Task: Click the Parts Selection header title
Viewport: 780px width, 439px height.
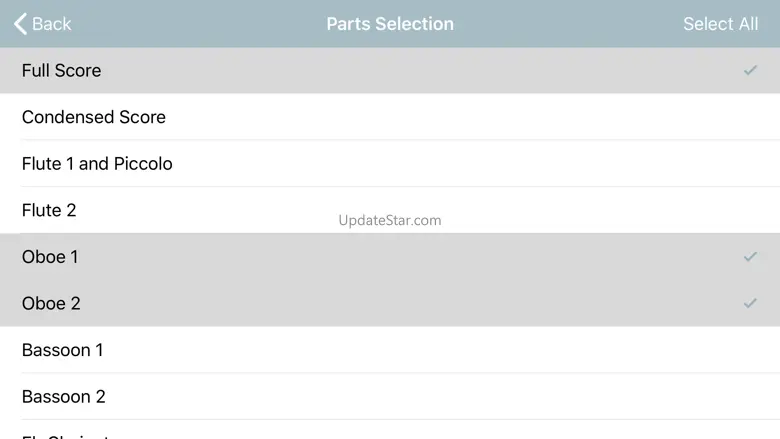Action: (x=390, y=24)
